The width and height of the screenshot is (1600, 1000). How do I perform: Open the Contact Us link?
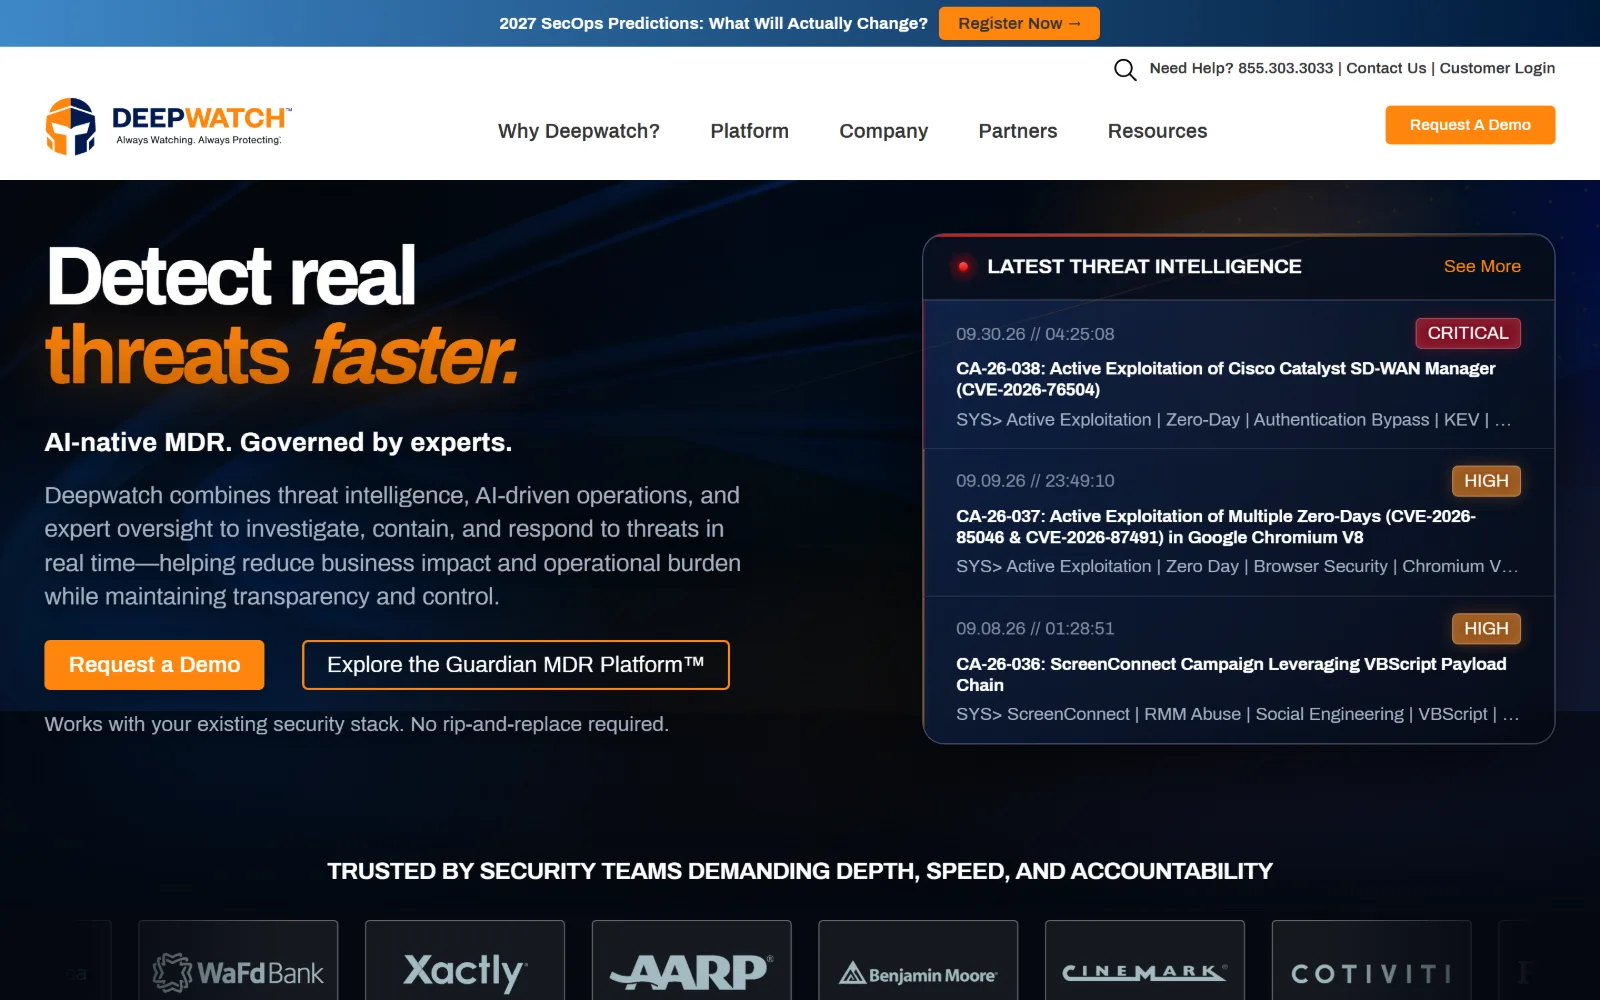pyautogui.click(x=1386, y=68)
